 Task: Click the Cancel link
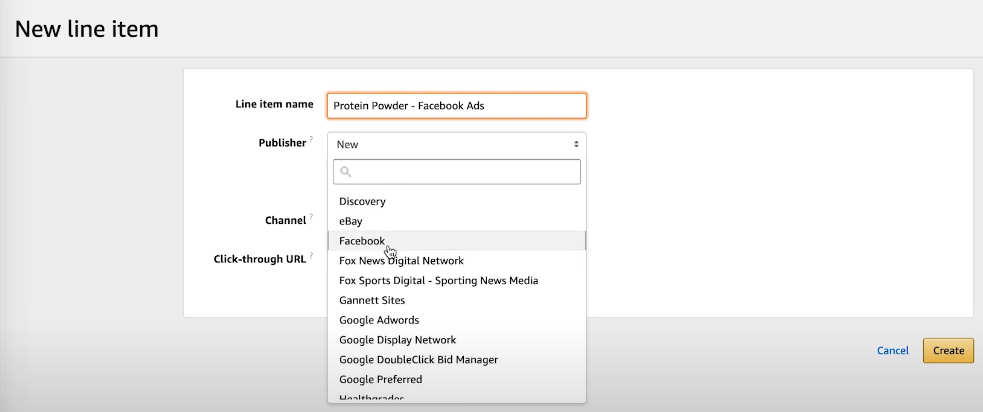click(x=892, y=350)
